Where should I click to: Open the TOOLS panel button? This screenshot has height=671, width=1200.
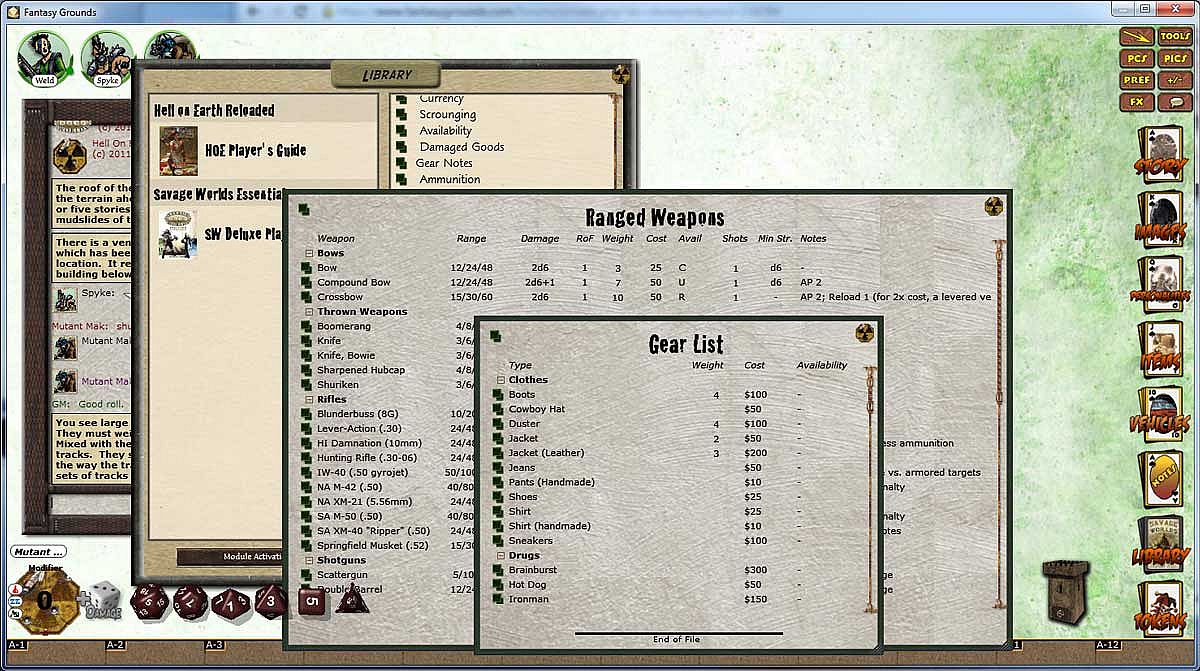pyautogui.click(x=1175, y=36)
